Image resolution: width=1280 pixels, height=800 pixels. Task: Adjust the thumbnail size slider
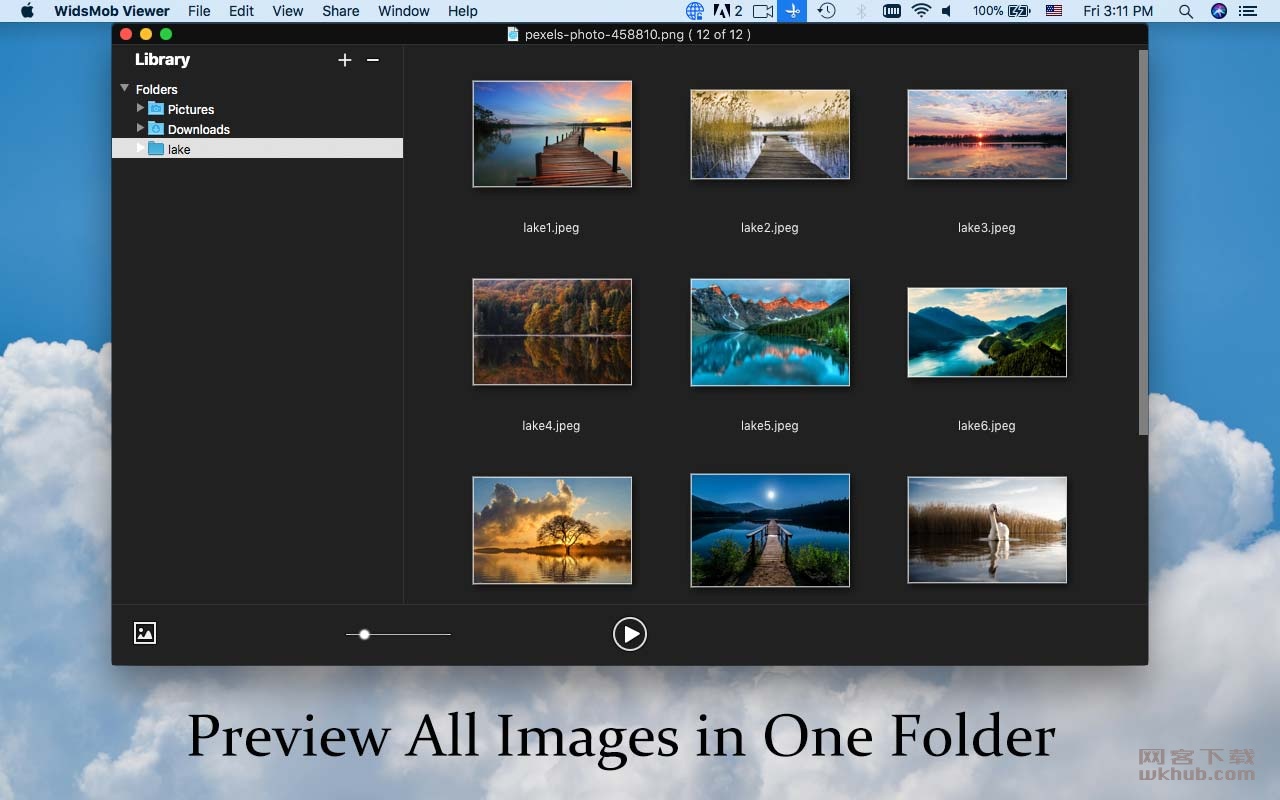pyautogui.click(x=398, y=634)
